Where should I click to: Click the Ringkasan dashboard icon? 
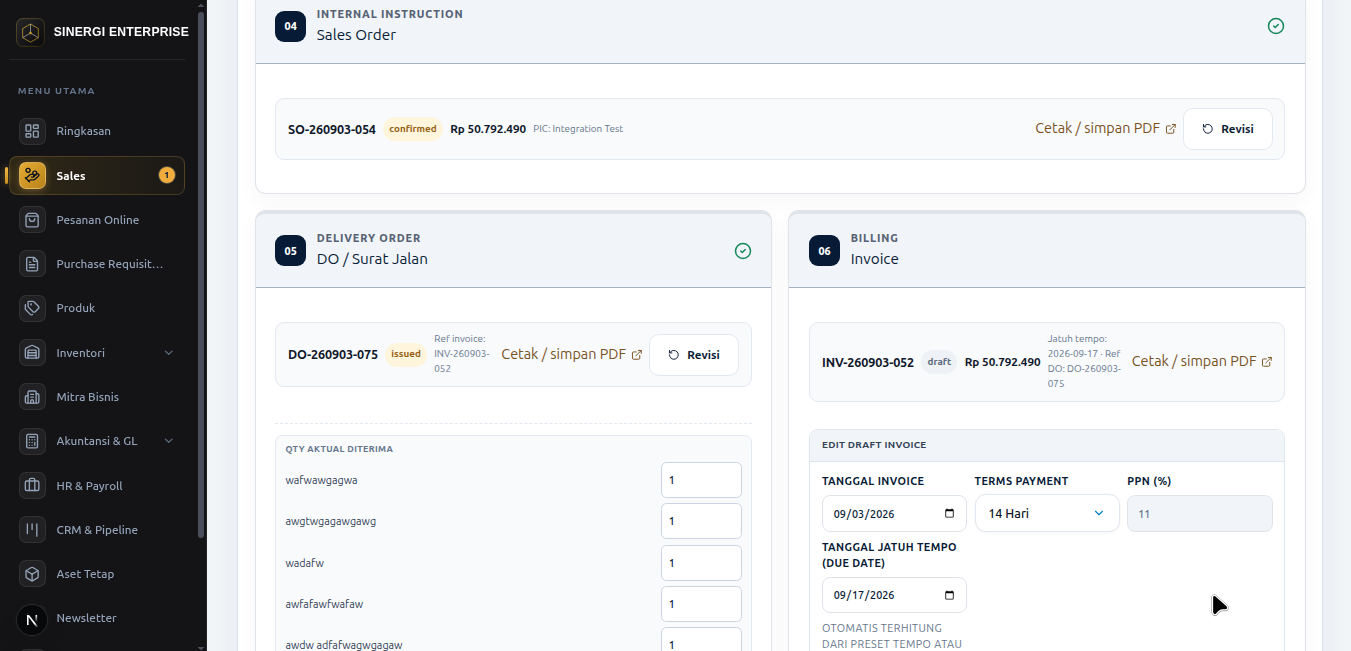coord(32,131)
